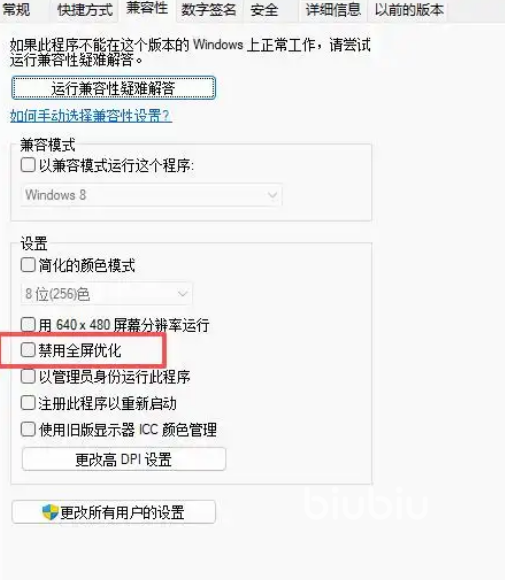Check 以管理员身份运行此程序
The image size is (505, 580).
tap(28, 377)
